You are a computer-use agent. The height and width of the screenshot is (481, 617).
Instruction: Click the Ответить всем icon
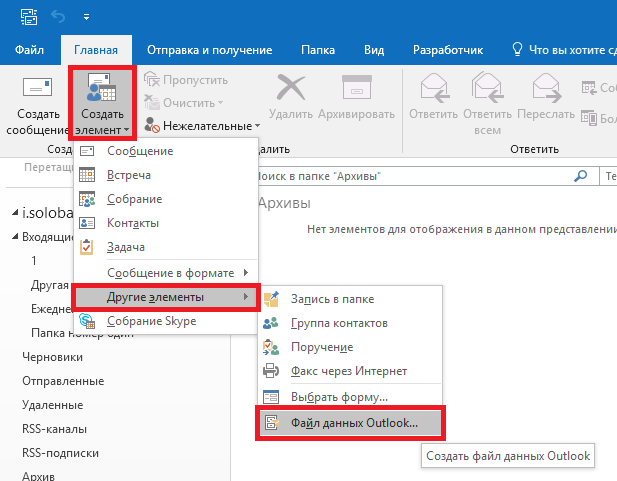pos(487,87)
